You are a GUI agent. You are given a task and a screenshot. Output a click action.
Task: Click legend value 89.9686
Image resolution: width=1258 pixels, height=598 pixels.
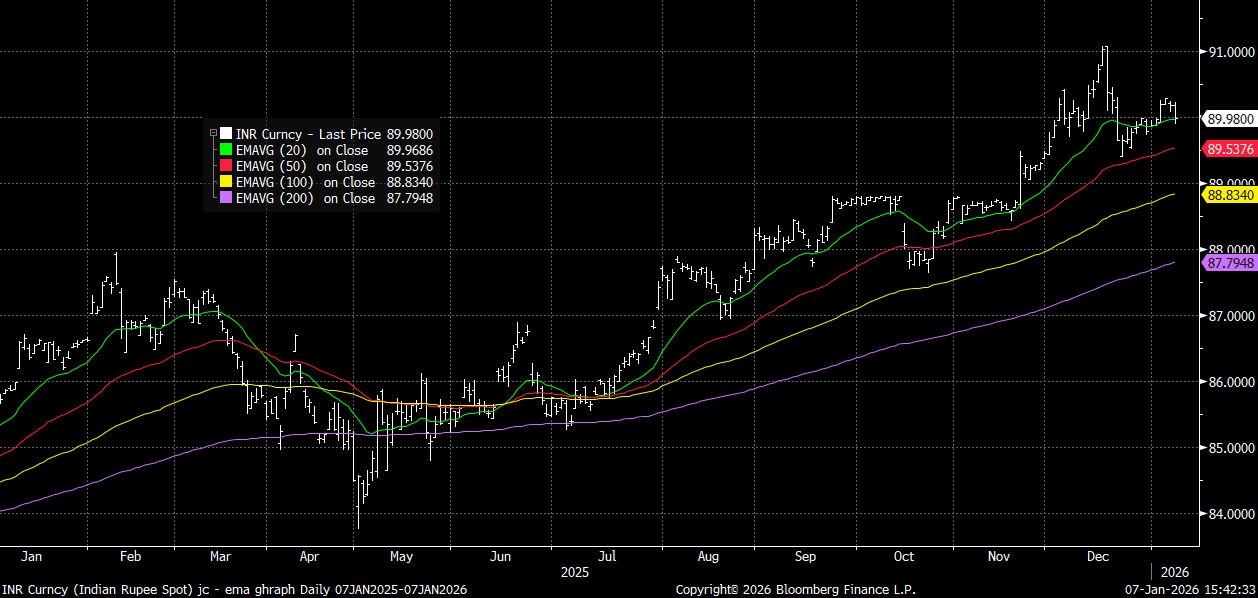pos(410,150)
